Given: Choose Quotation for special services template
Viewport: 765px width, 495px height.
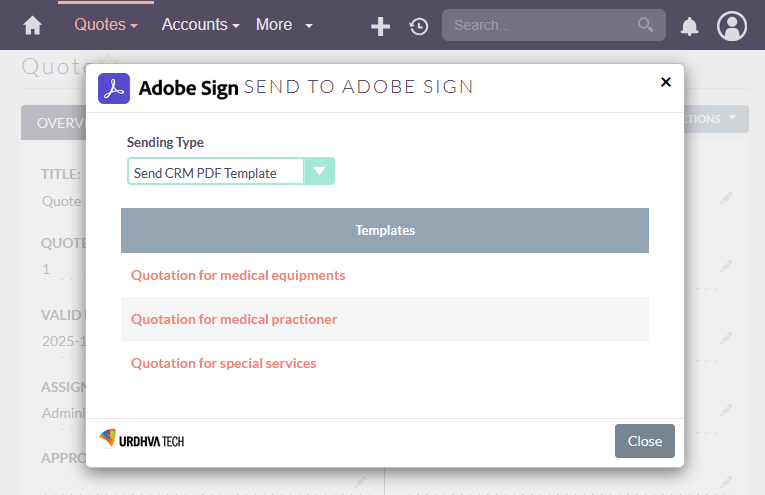Looking at the screenshot, I should 223,363.
